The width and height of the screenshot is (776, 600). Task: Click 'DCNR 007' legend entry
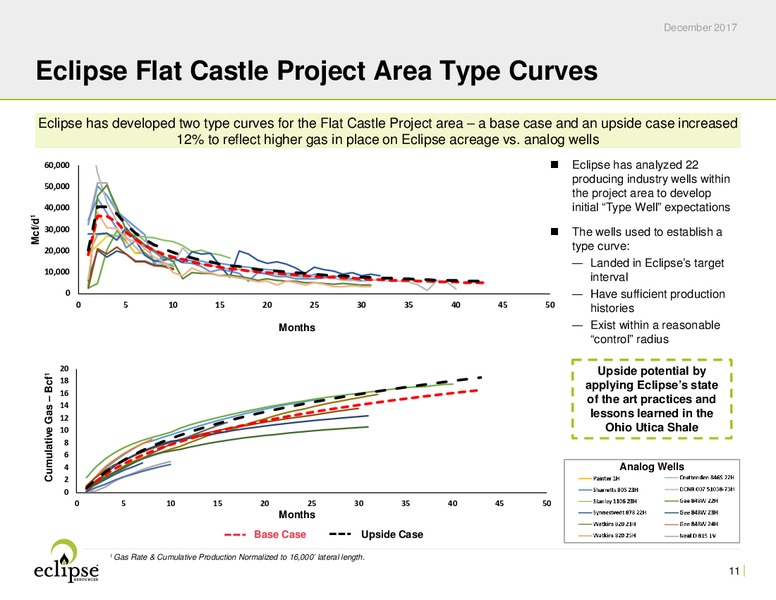pos(707,489)
